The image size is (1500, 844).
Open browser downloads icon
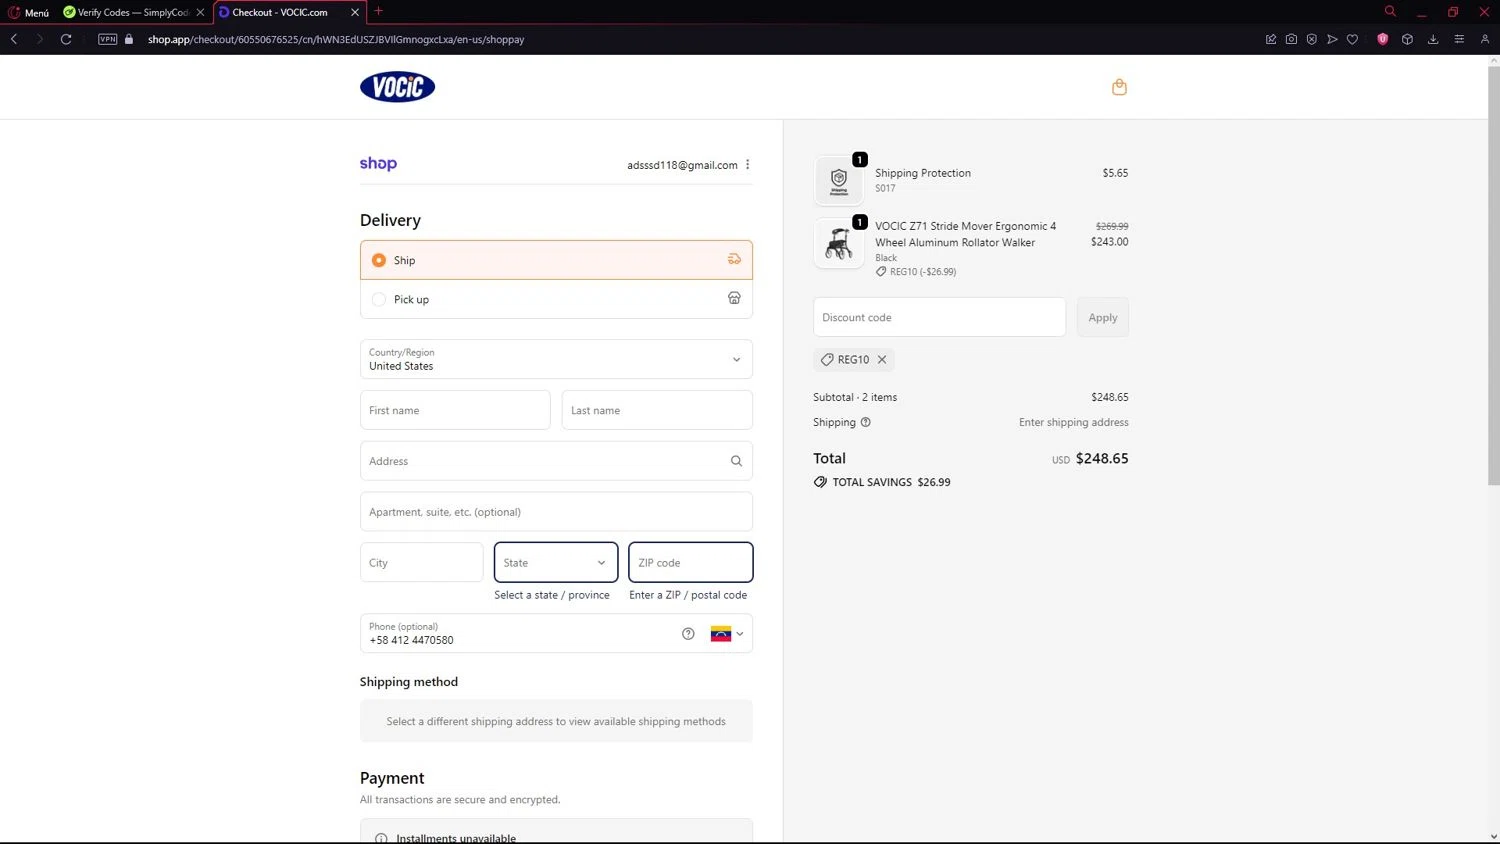pos(1433,39)
